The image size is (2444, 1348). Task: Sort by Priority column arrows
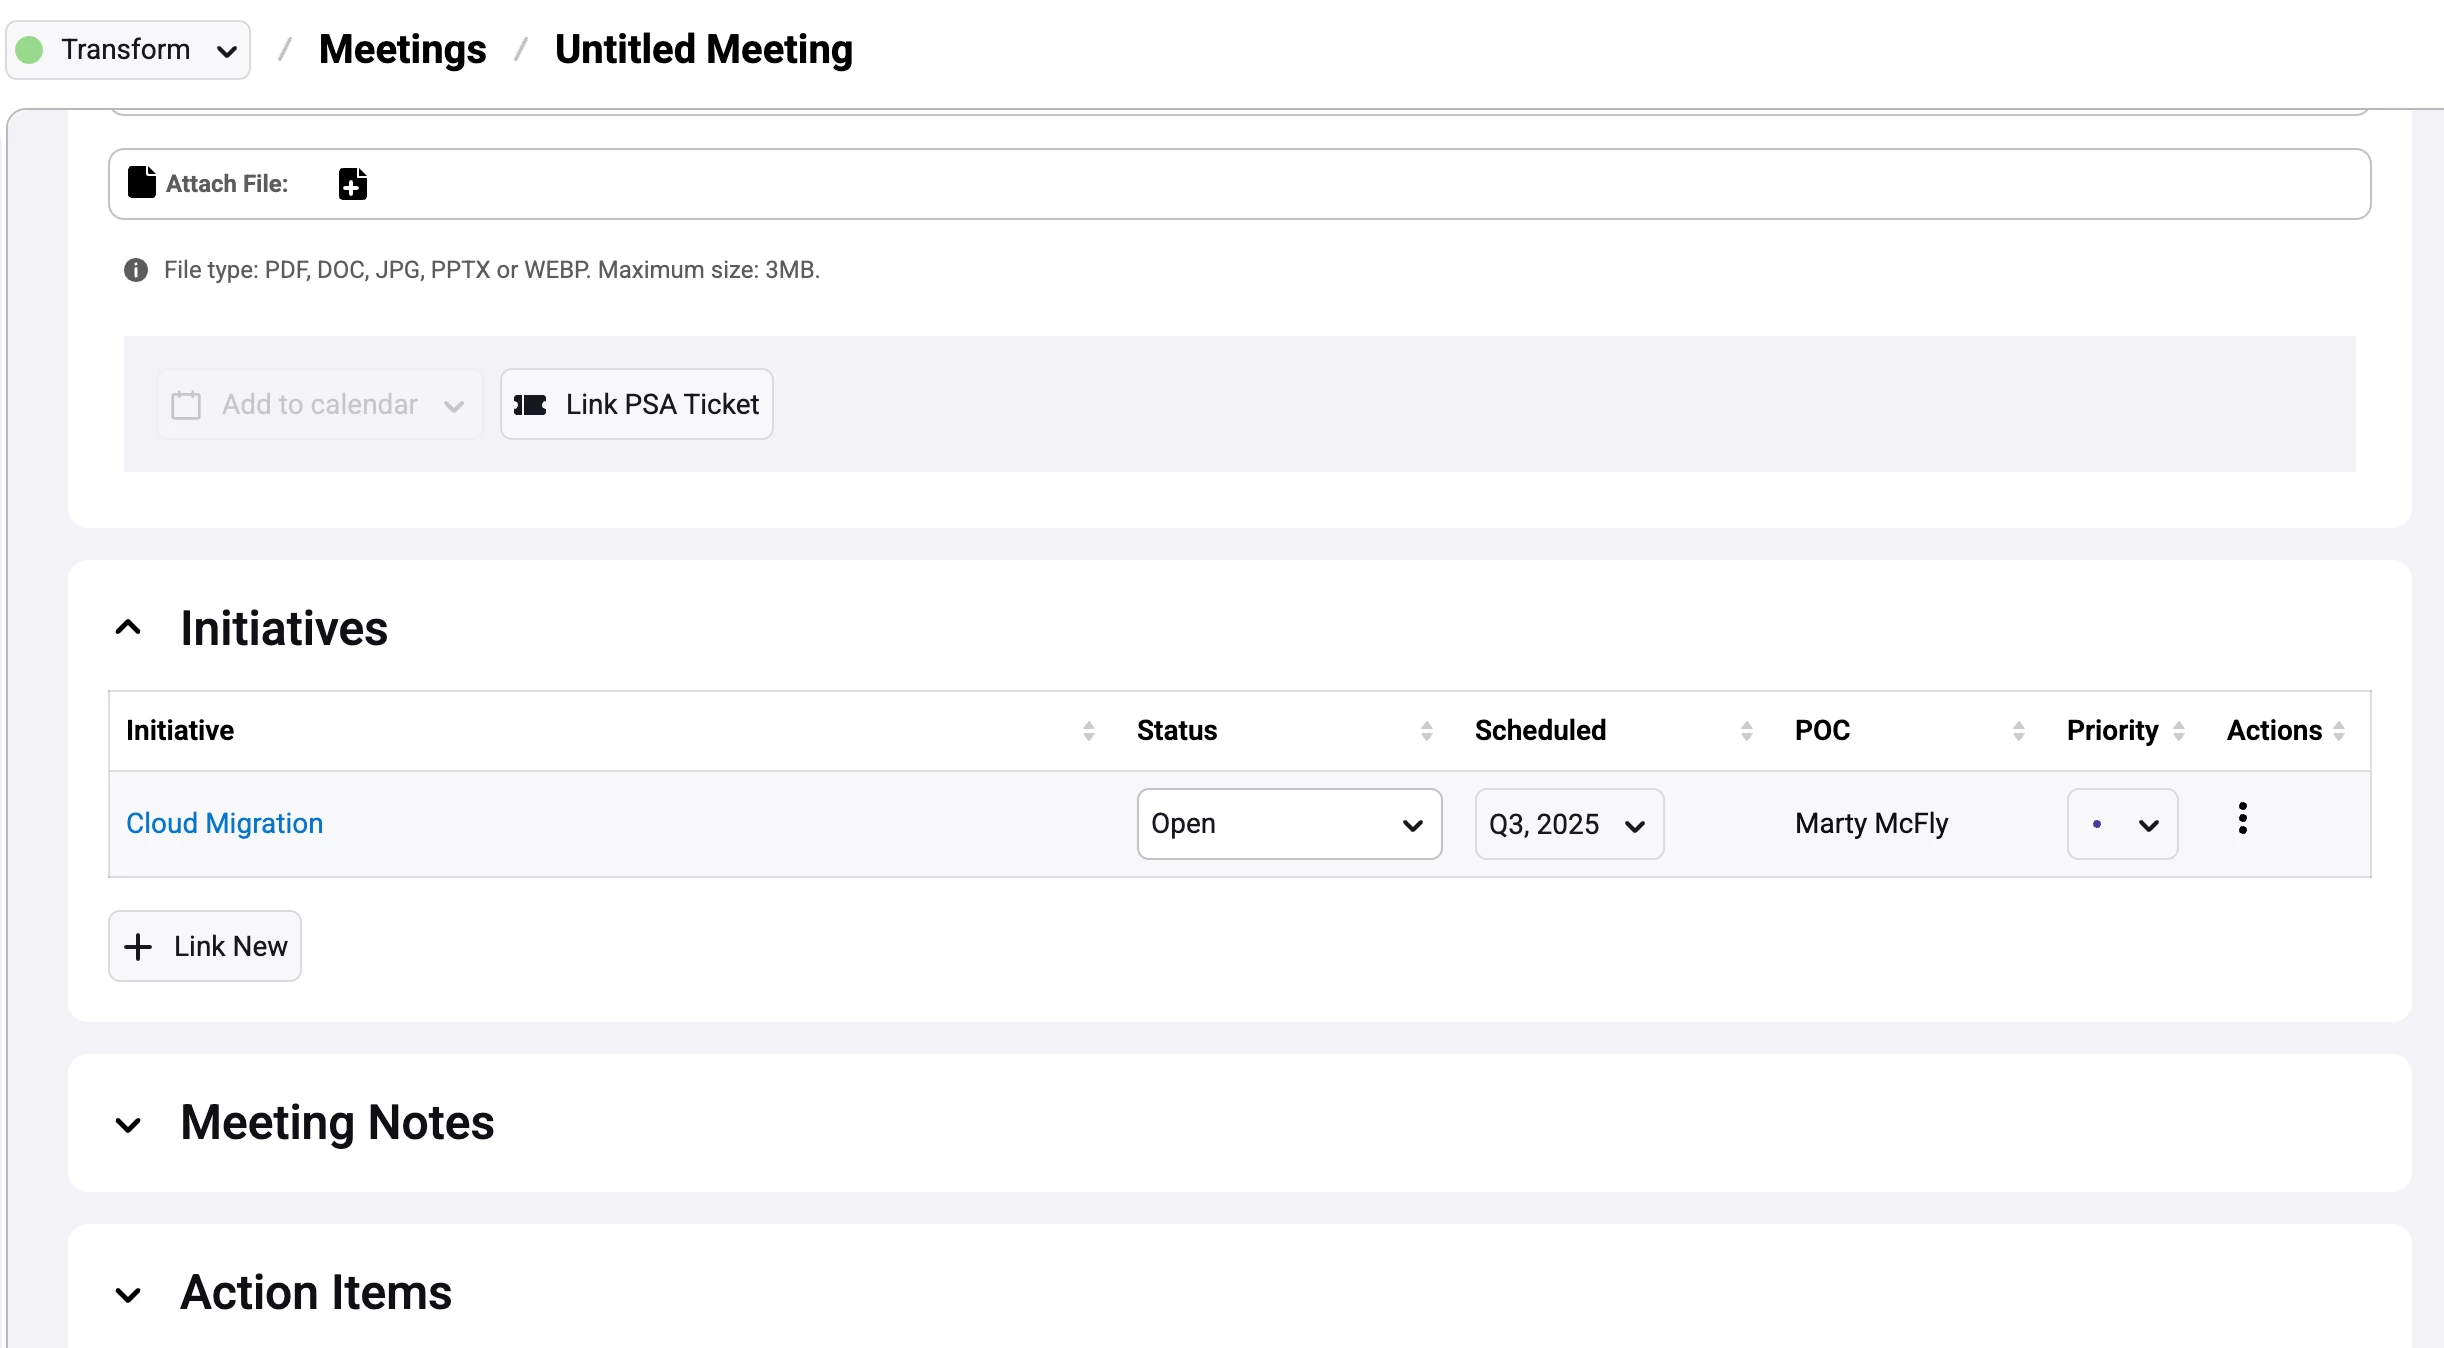(x=2179, y=731)
